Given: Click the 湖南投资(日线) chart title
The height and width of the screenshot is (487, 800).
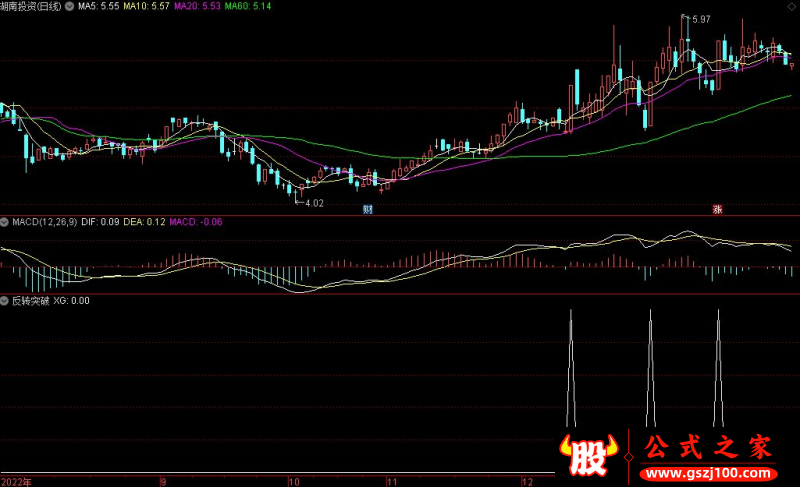Looking at the screenshot, I should click(x=31, y=6).
